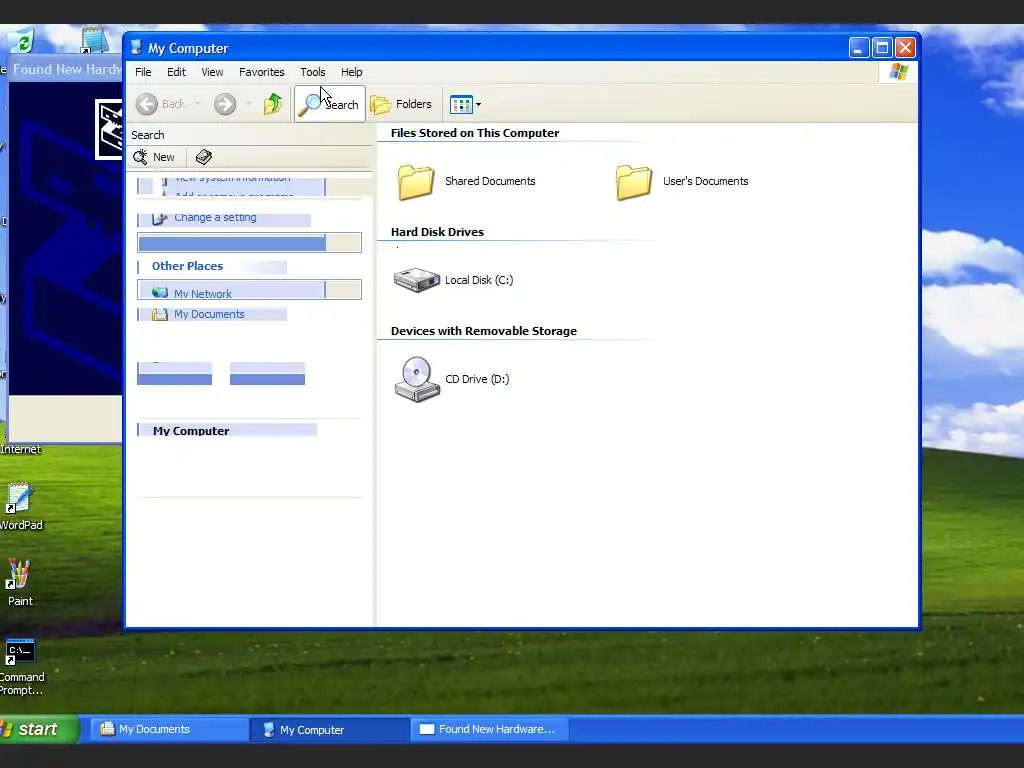1024x768 pixels.
Task: Open My Documents in Other Places
Action: (x=209, y=314)
